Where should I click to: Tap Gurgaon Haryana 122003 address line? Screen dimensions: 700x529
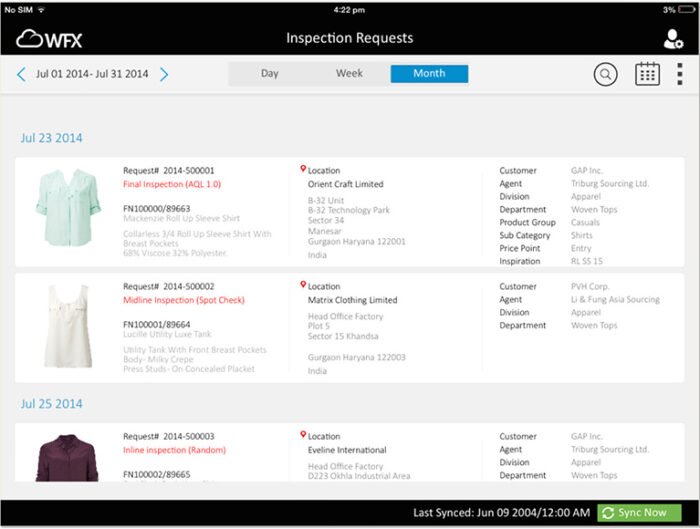pyautogui.click(x=356, y=357)
